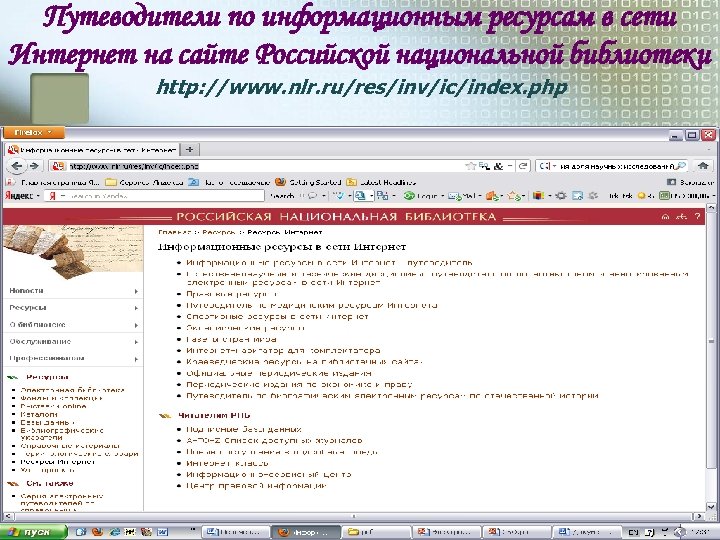Open Путеводитель по медицинским ресурсам Интернета
720x540 pixels.
312,305
